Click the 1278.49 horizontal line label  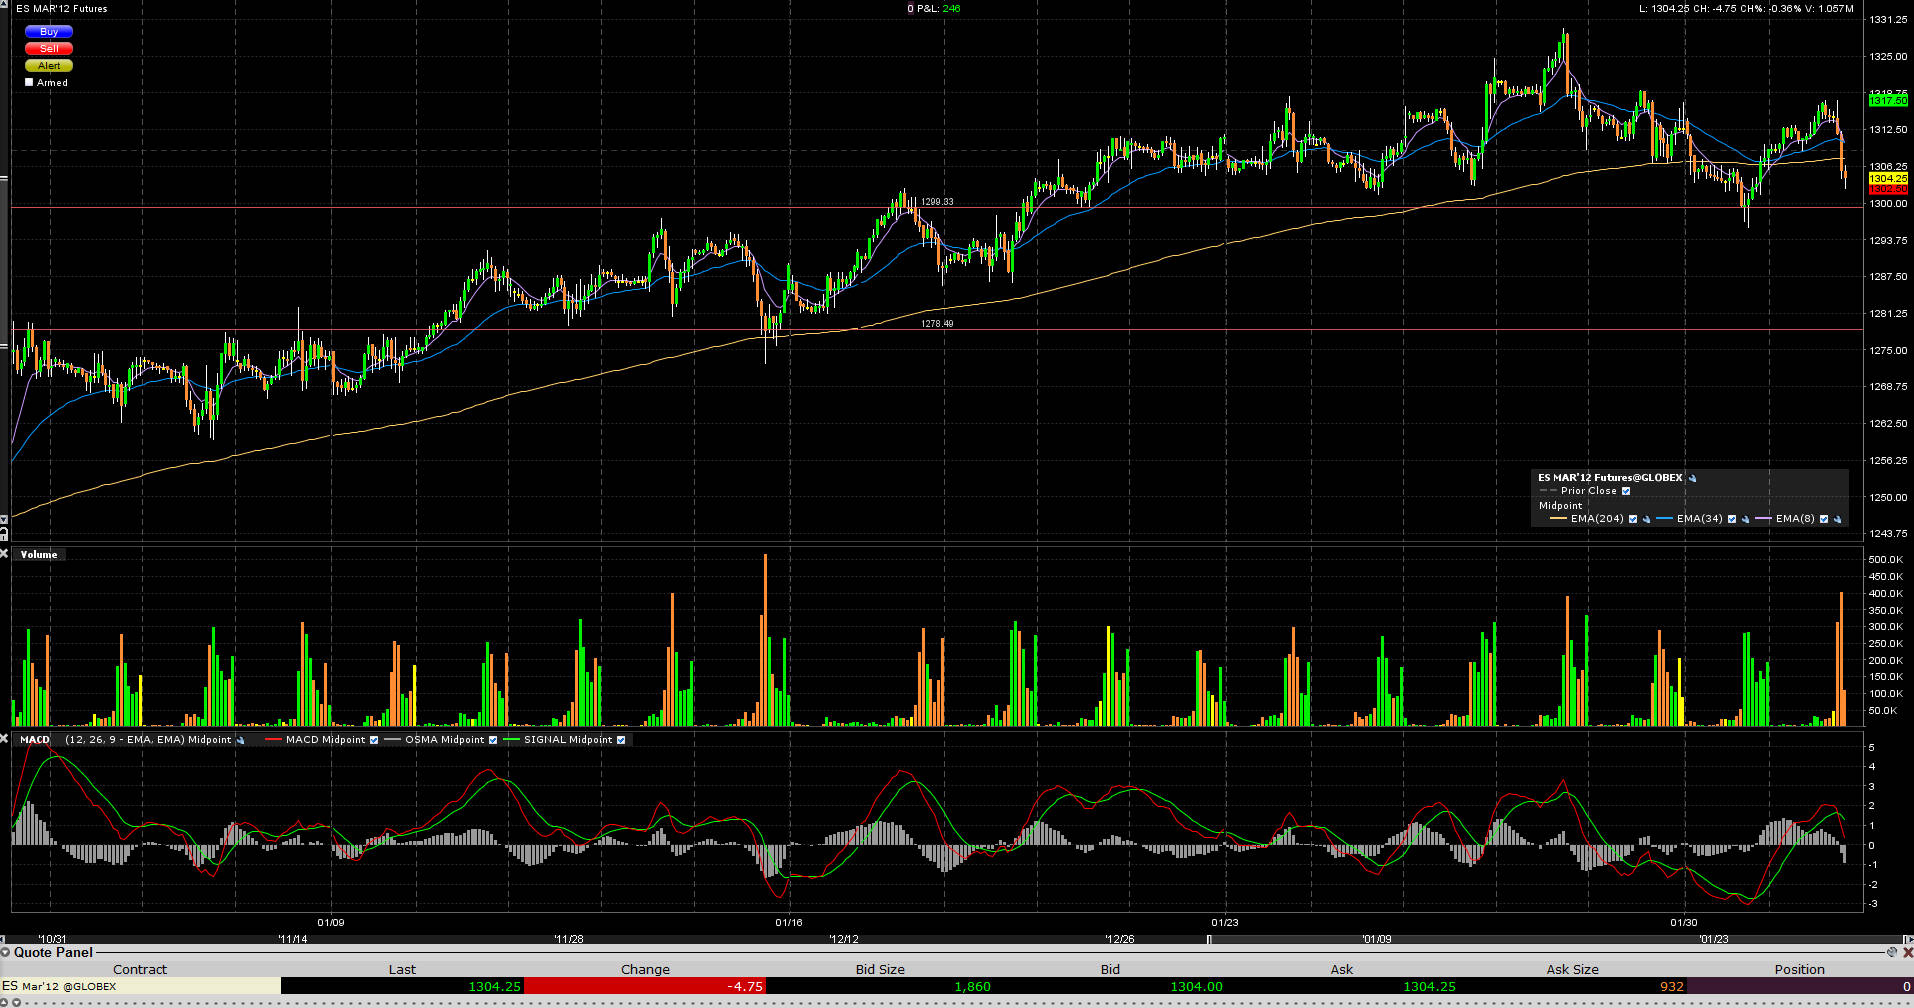click(x=937, y=324)
